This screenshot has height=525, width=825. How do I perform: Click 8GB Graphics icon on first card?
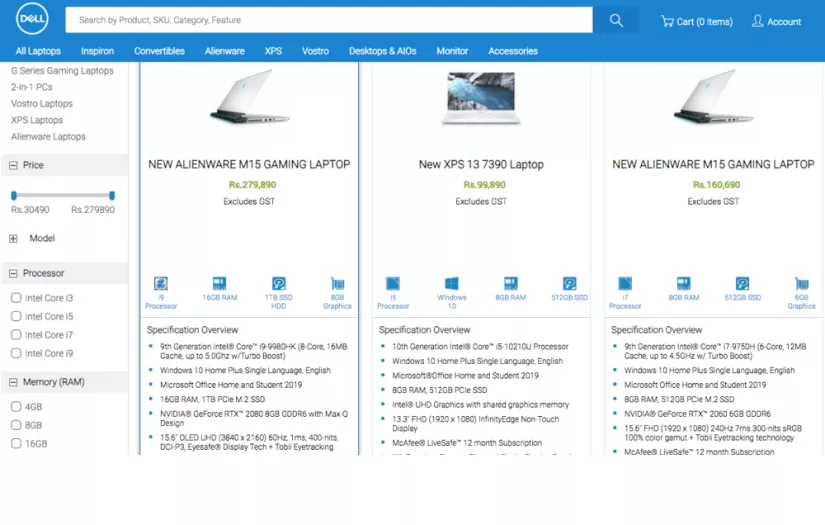pyautogui.click(x=337, y=284)
